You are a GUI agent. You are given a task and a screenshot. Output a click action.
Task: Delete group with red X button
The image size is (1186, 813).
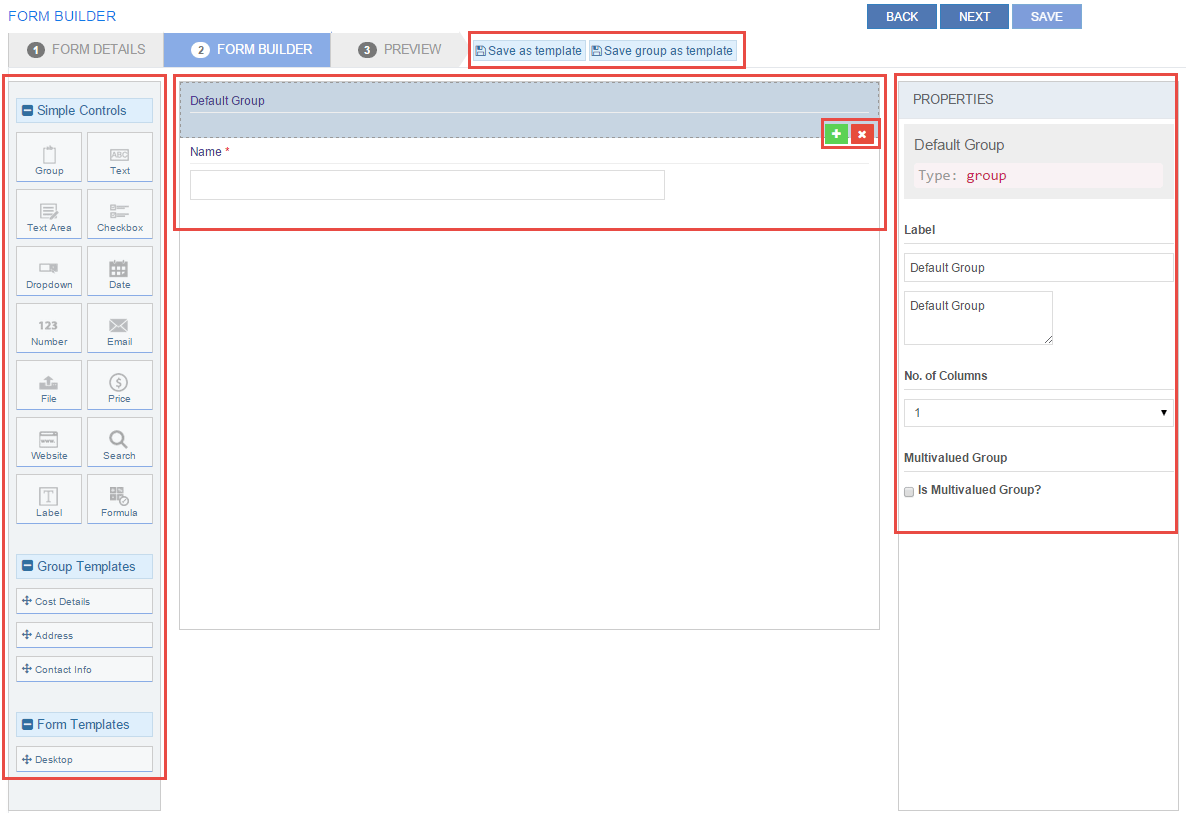862,134
